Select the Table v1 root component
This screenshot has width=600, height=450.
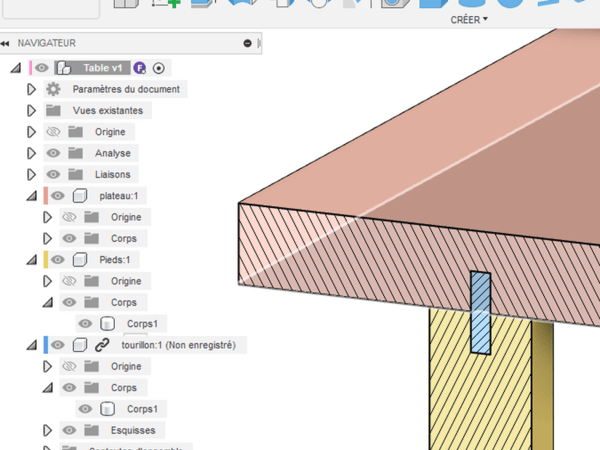click(102, 68)
